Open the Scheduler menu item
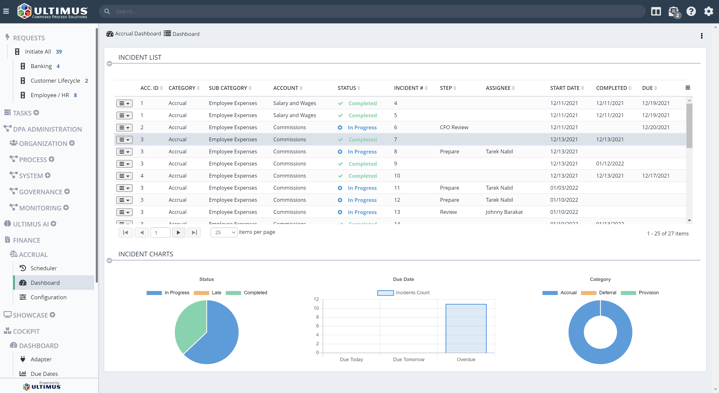Image resolution: width=719 pixels, height=393 pixels. 44,268
